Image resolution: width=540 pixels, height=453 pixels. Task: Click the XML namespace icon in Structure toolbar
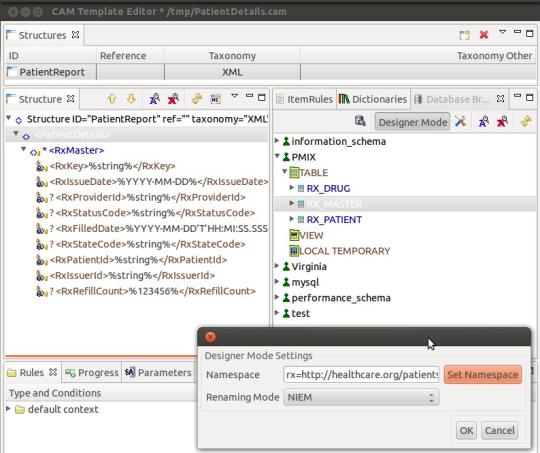coord(216,99)
